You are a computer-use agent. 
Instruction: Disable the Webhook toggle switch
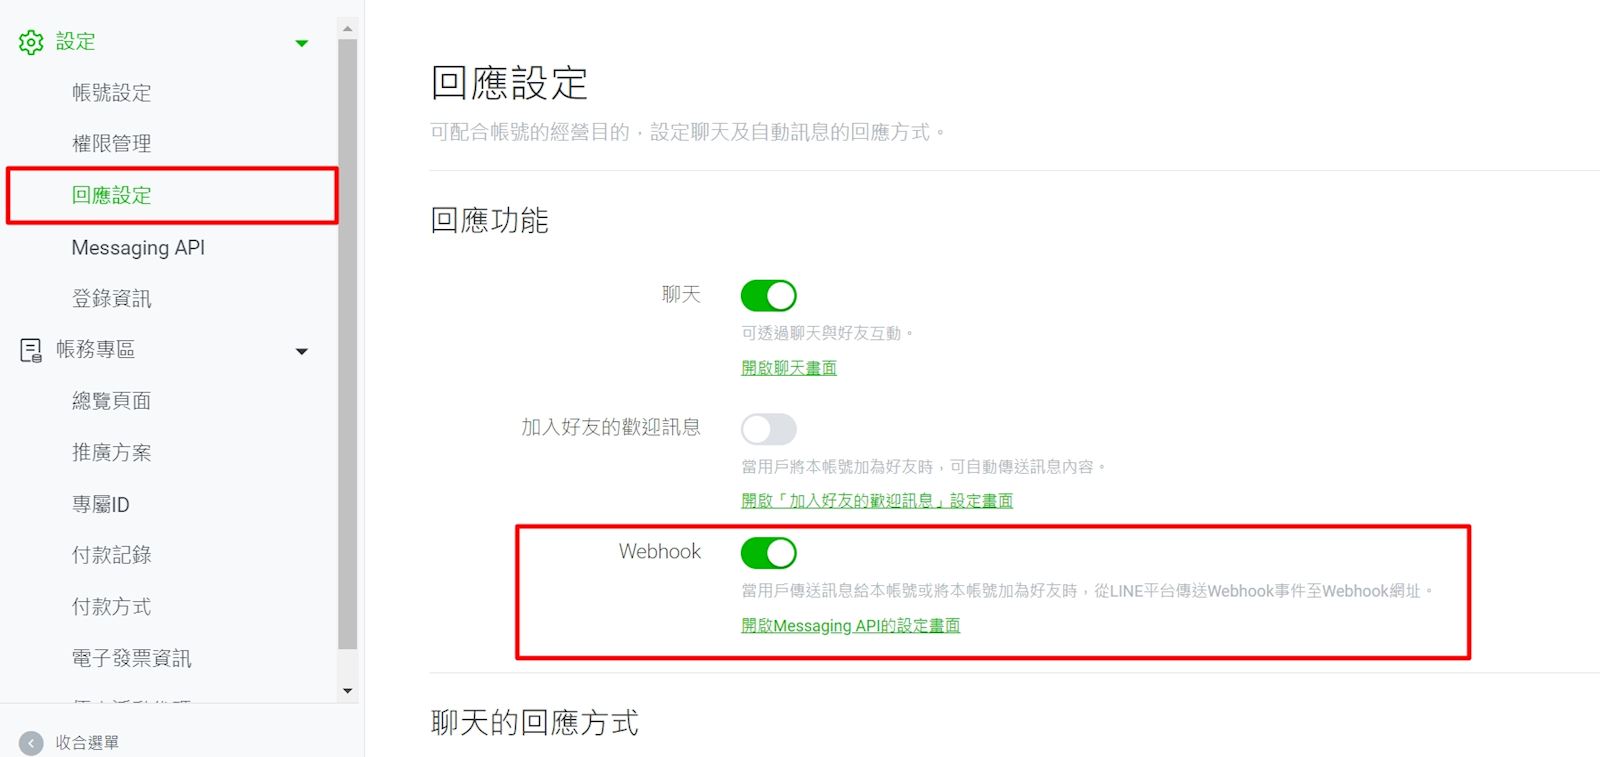coord(768,553)
